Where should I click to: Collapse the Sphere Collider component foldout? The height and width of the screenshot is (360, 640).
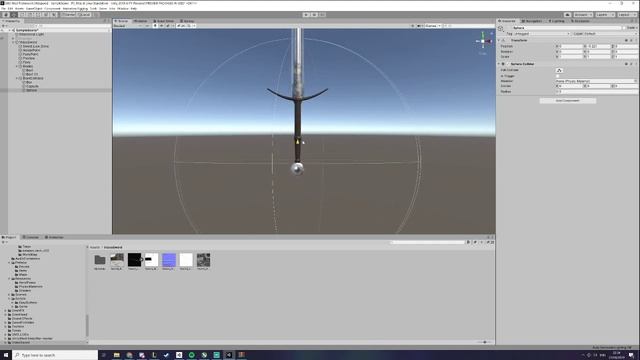click(499, 64)
